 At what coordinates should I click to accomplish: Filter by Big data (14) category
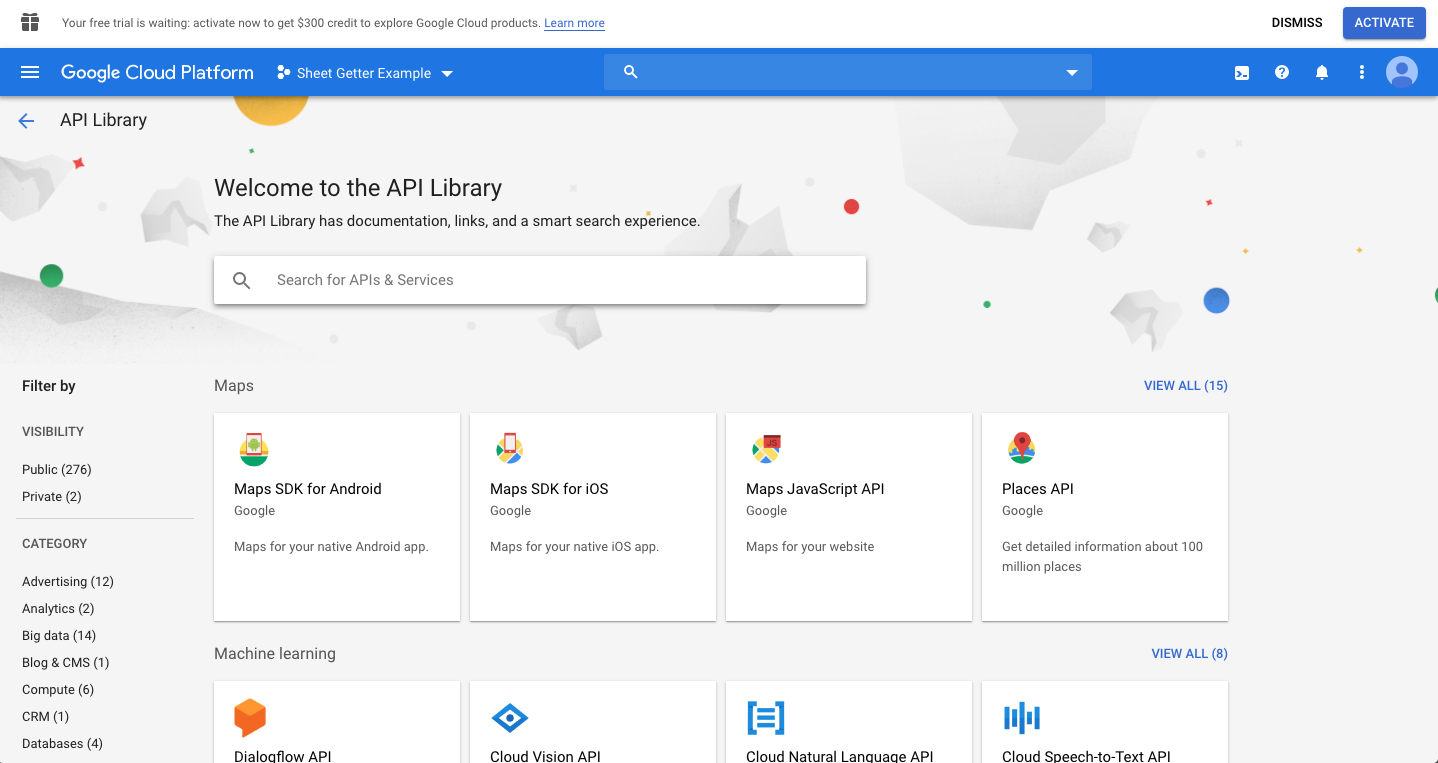point(59,636)
